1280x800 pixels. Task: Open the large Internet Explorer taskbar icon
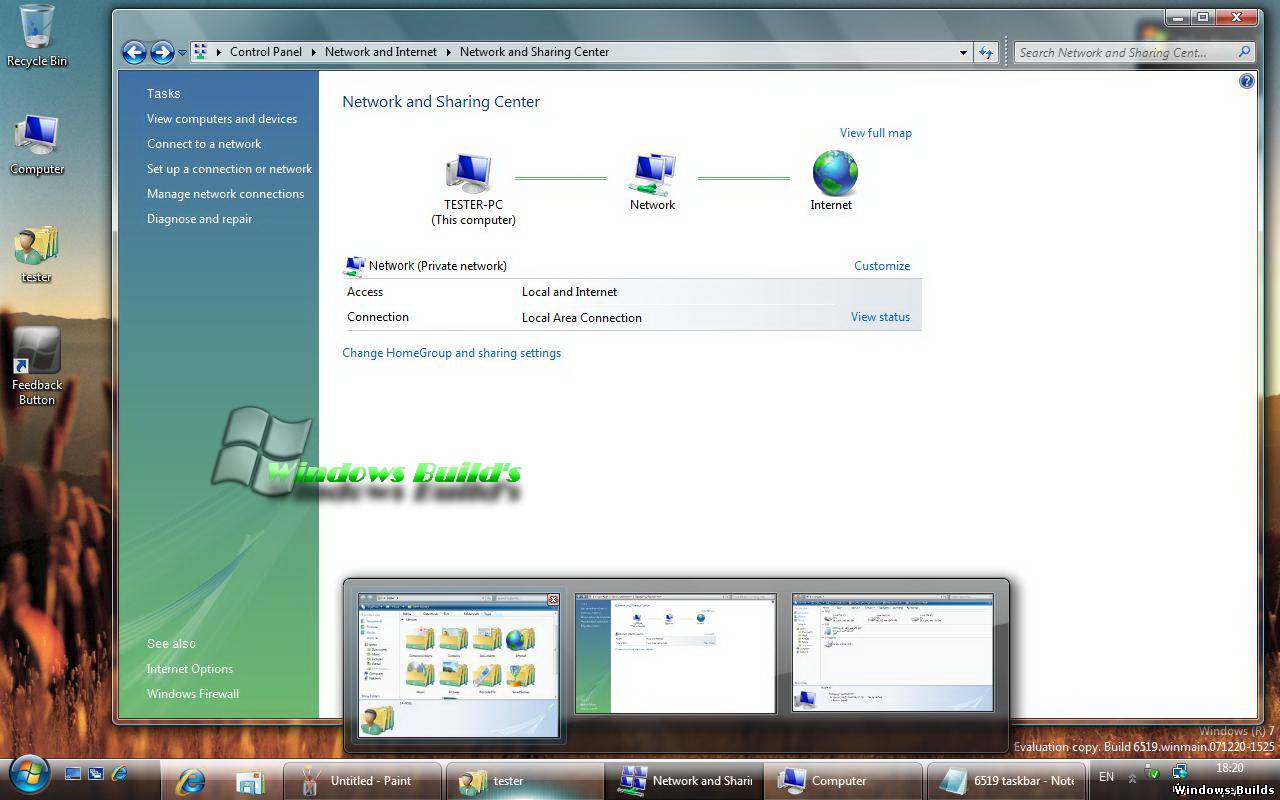[x=190, y=781]
